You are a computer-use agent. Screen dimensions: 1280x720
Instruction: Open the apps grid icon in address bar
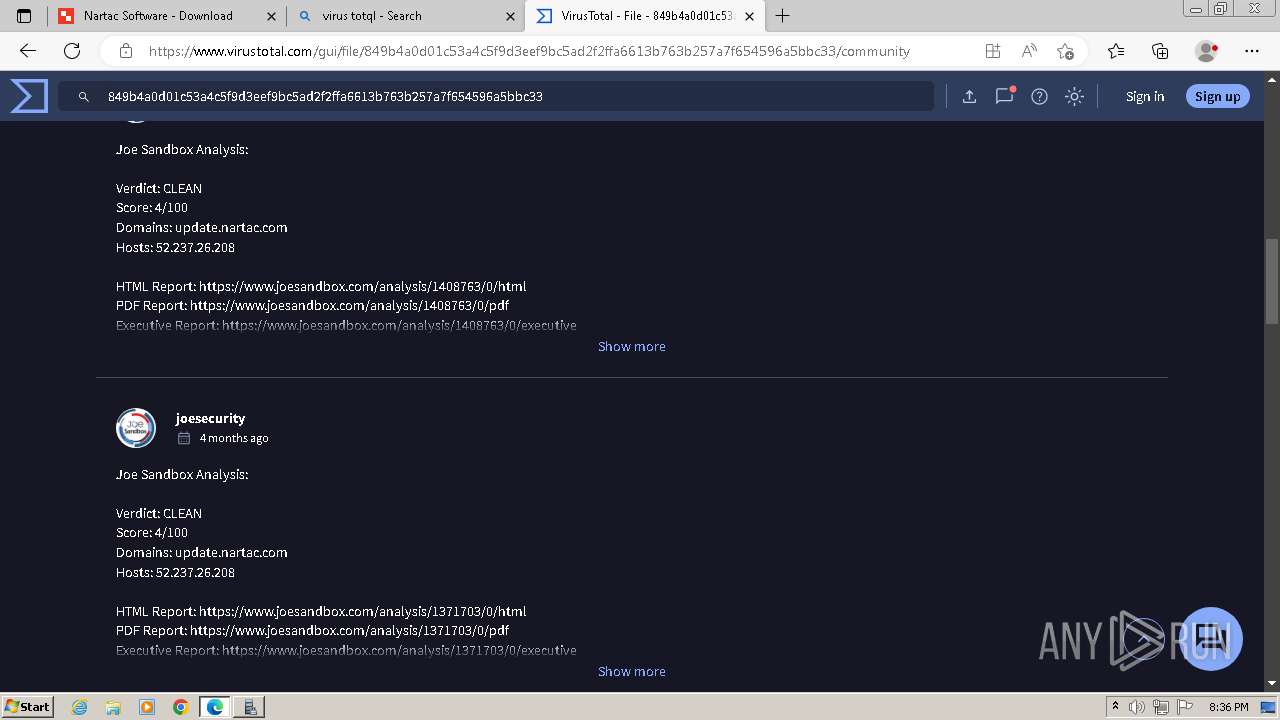[992, 51]
